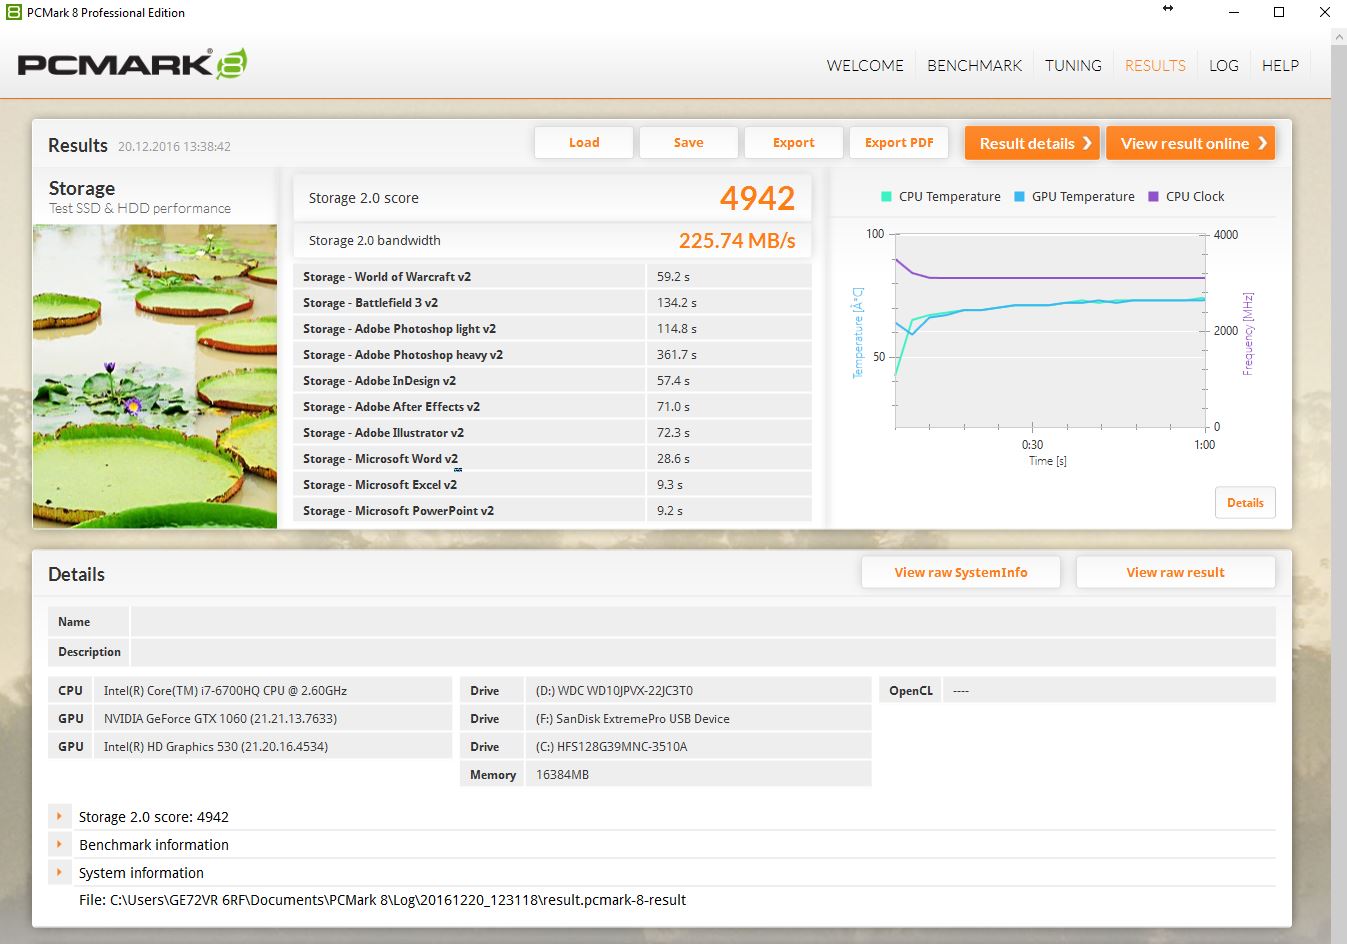Viewport: 1347px width, 944px height.
Task: Click the NVIDIA GeForce GTX 1060 entry
Action: [272, 719]
